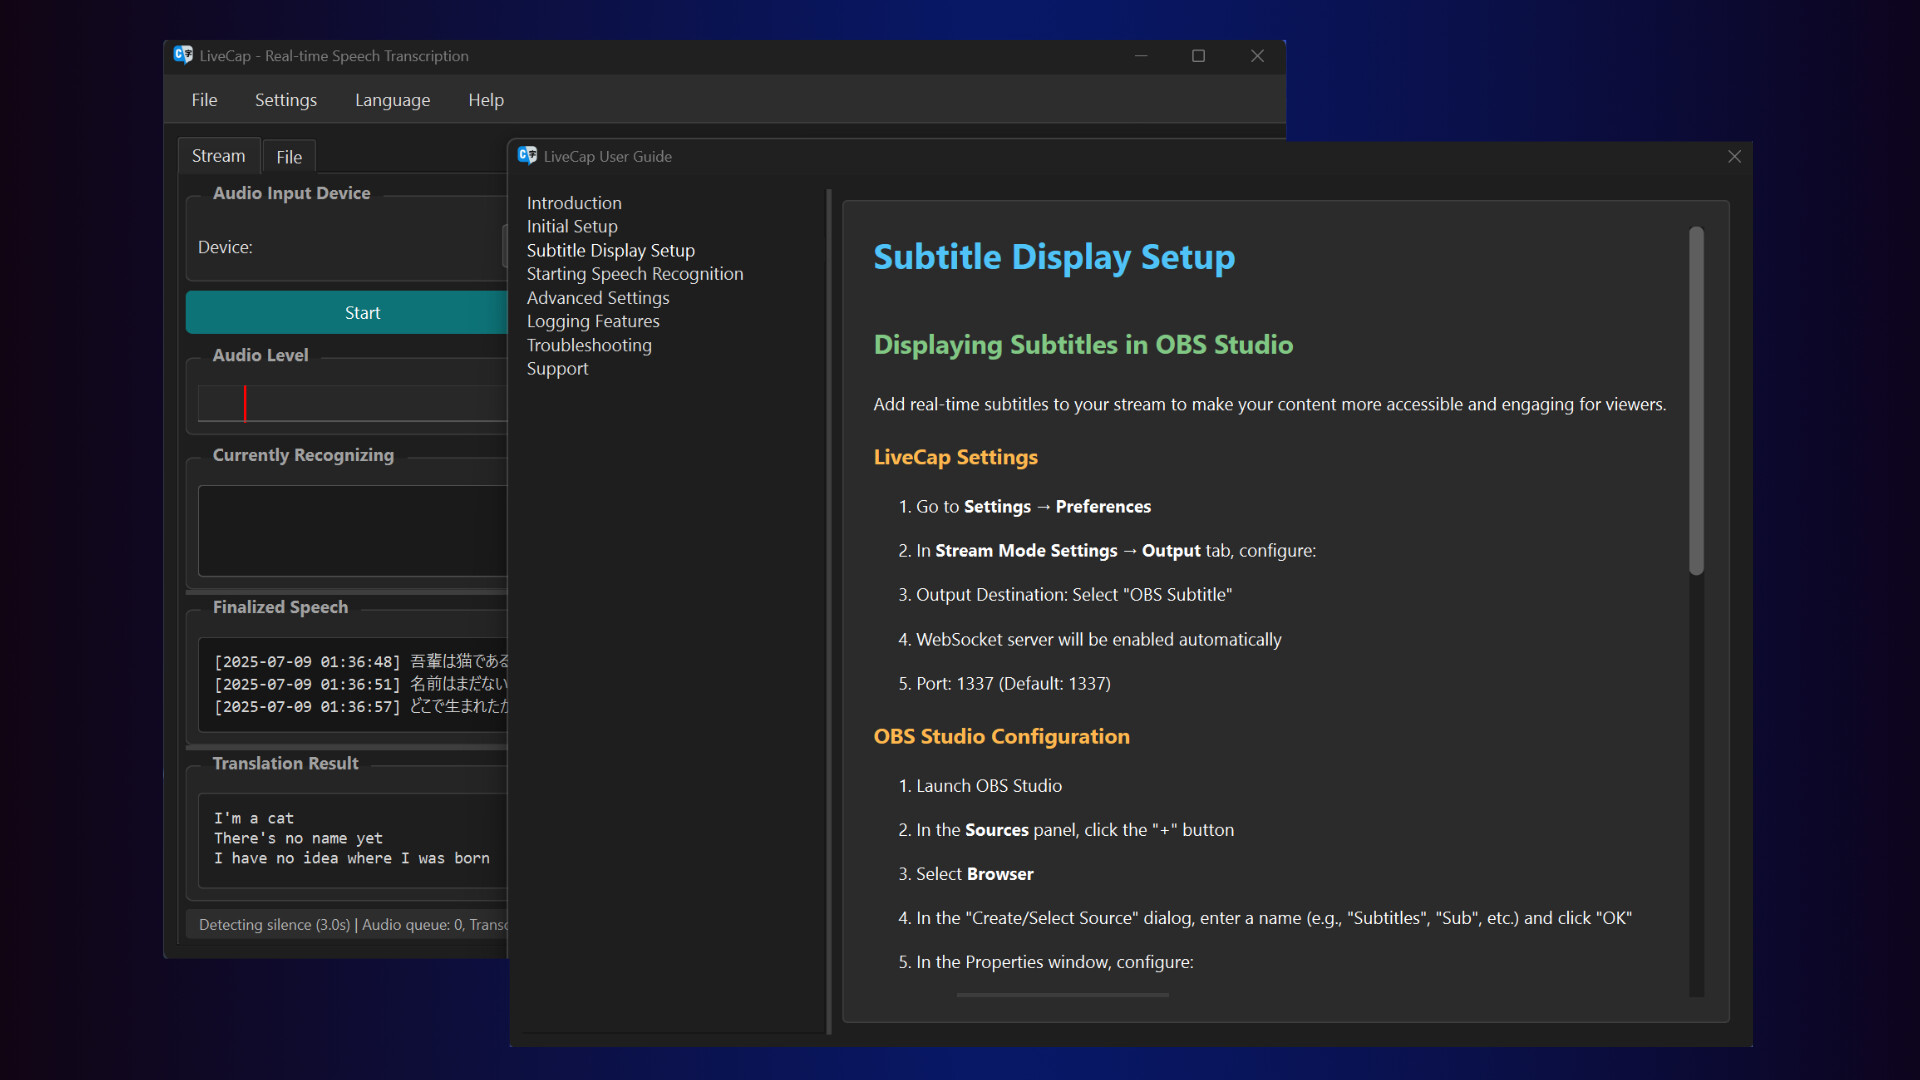
Task: Click the LiveCap icon on User Guide window
Action: tap(528, 156)
